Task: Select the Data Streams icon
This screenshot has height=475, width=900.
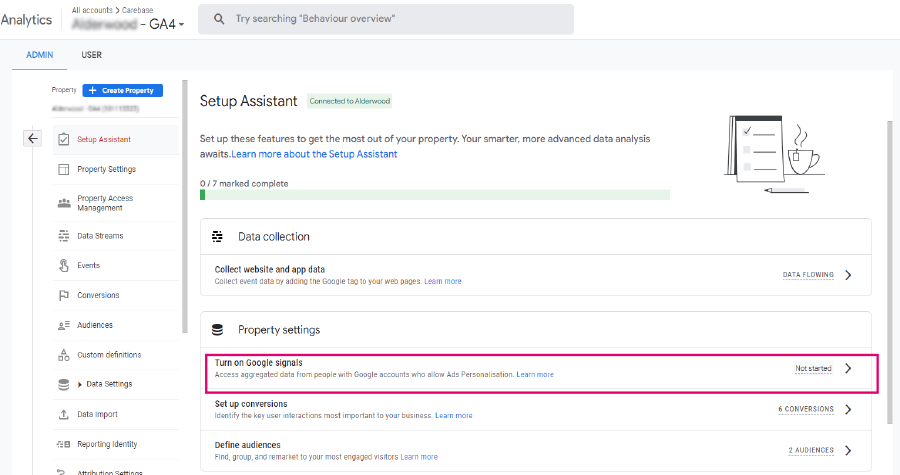Action: [64, 236]
